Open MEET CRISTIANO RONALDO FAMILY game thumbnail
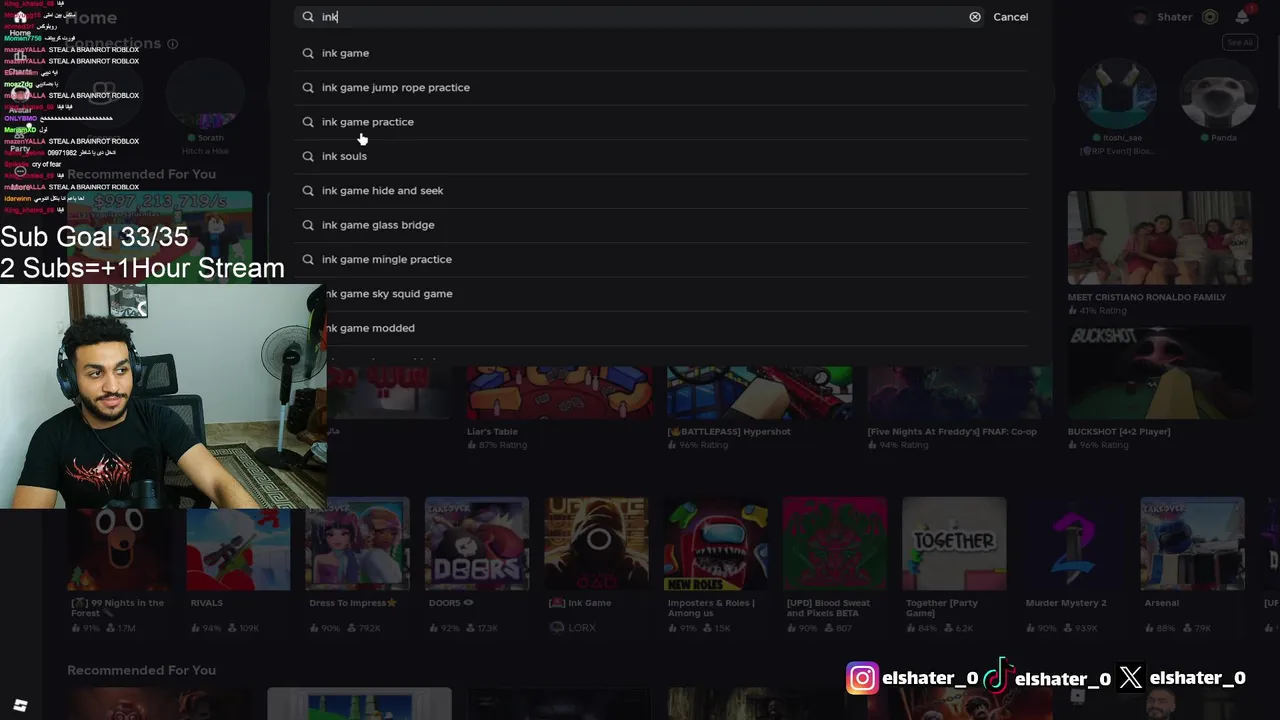The height and width of the screenshot is (720, 1280). pyautogui.click(x=1159, y=238)
